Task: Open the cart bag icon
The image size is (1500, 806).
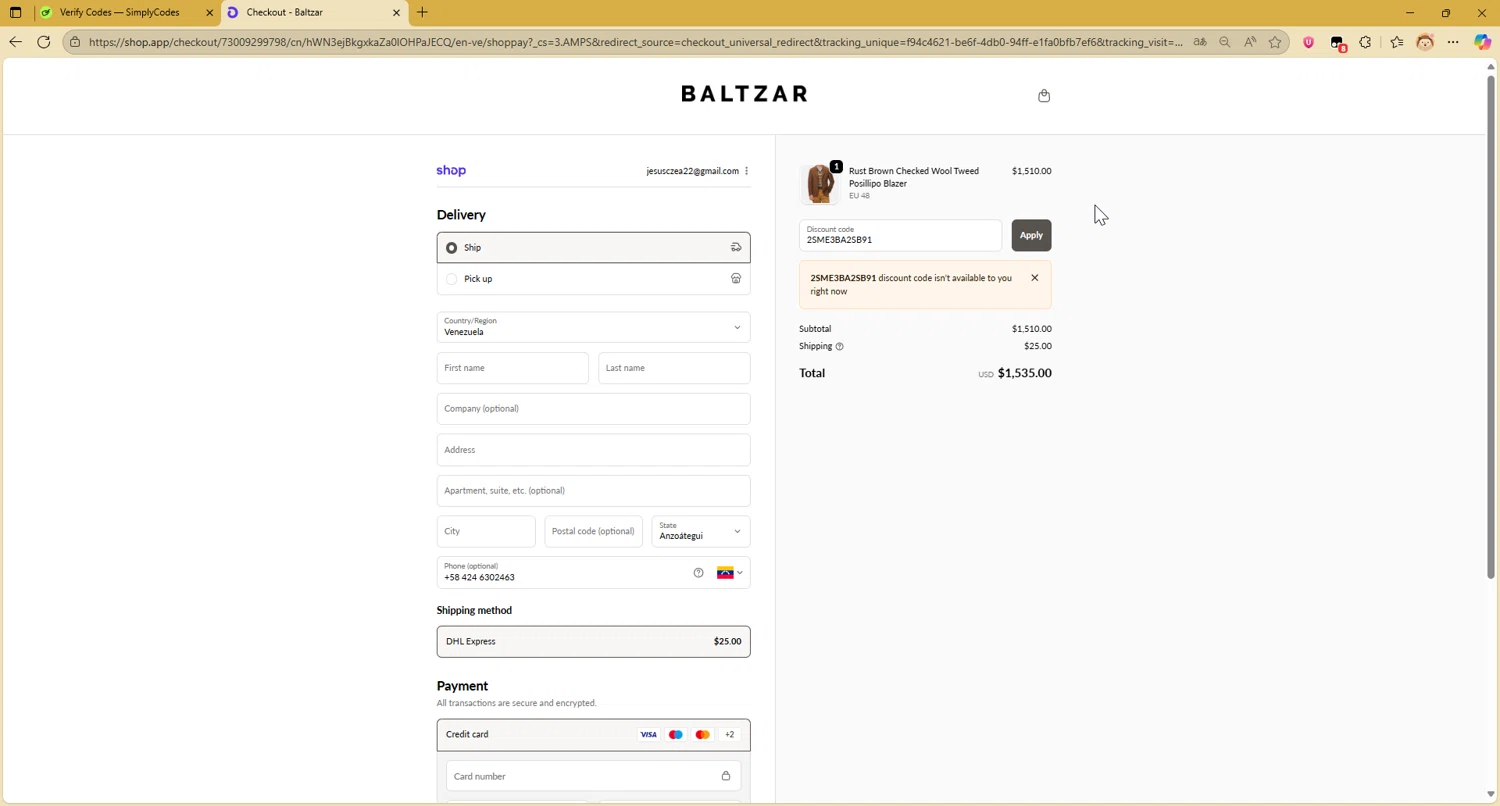Action: tap(1044, 96)
